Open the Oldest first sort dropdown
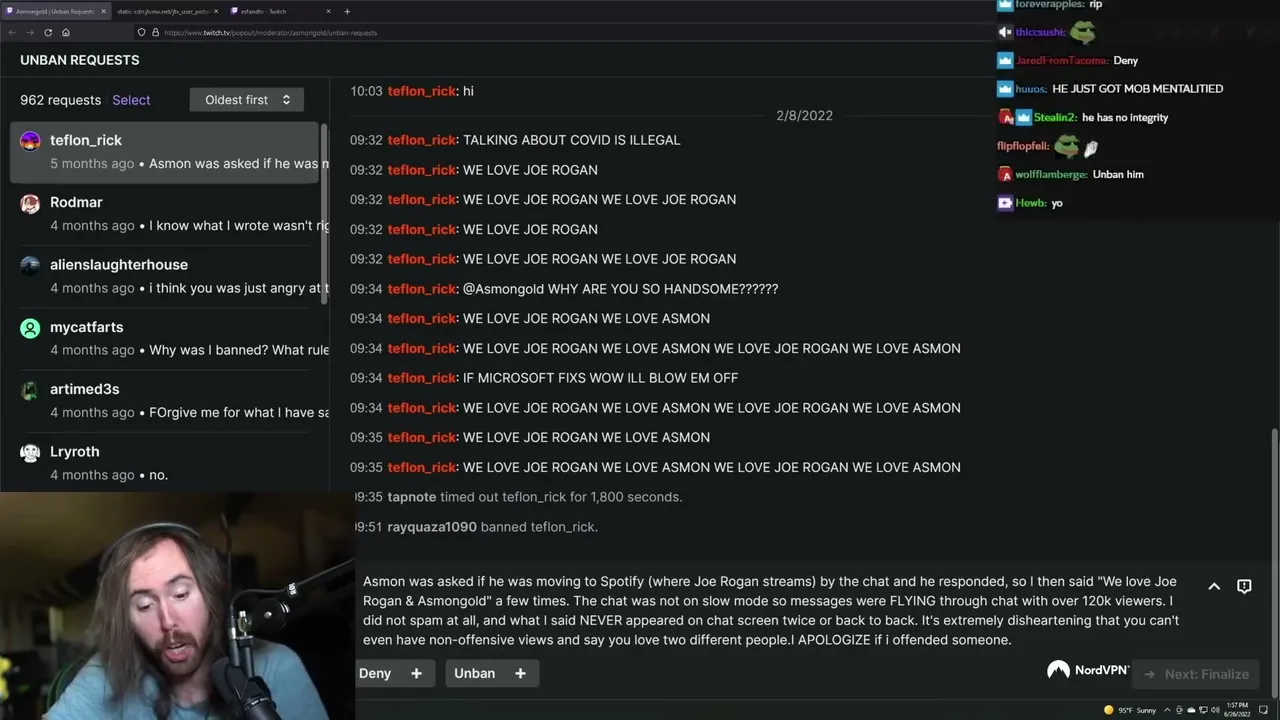1280x720 pixels. 247,100
